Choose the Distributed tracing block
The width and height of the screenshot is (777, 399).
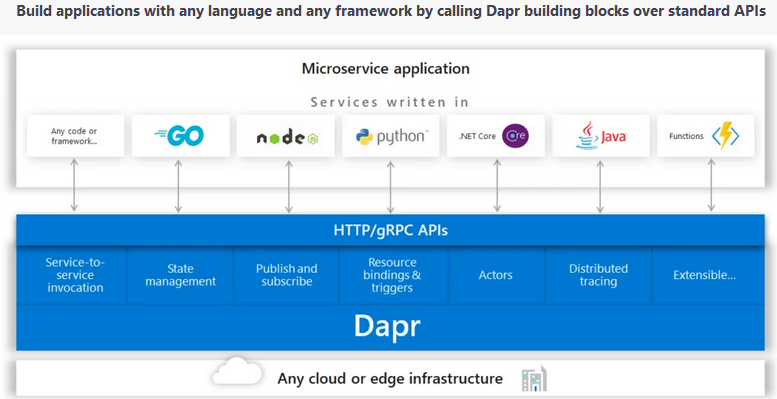click(599, 275)
